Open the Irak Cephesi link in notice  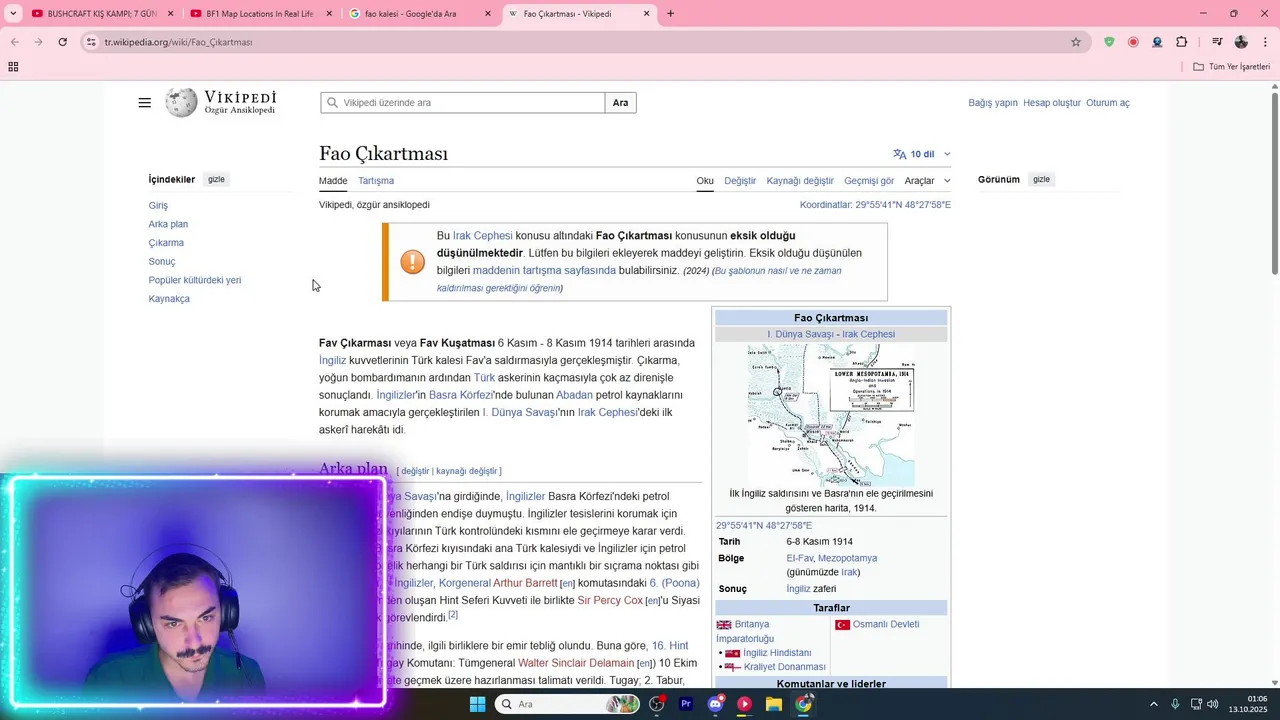tap(483, 236)
